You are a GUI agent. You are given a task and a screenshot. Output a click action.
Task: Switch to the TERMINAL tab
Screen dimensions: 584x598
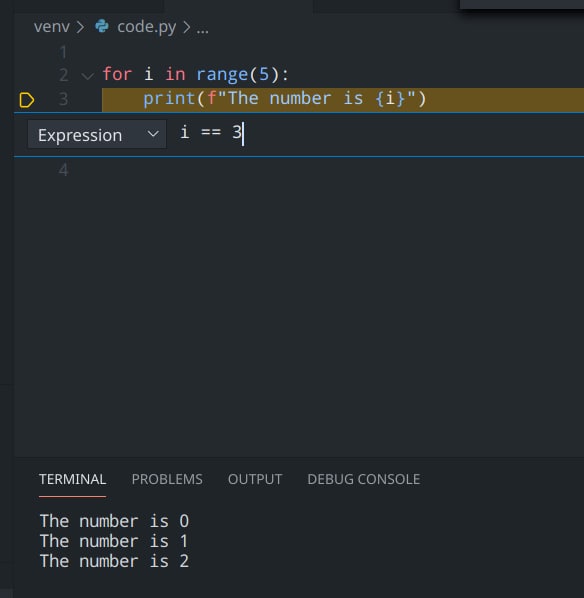(x=72, y=479)
